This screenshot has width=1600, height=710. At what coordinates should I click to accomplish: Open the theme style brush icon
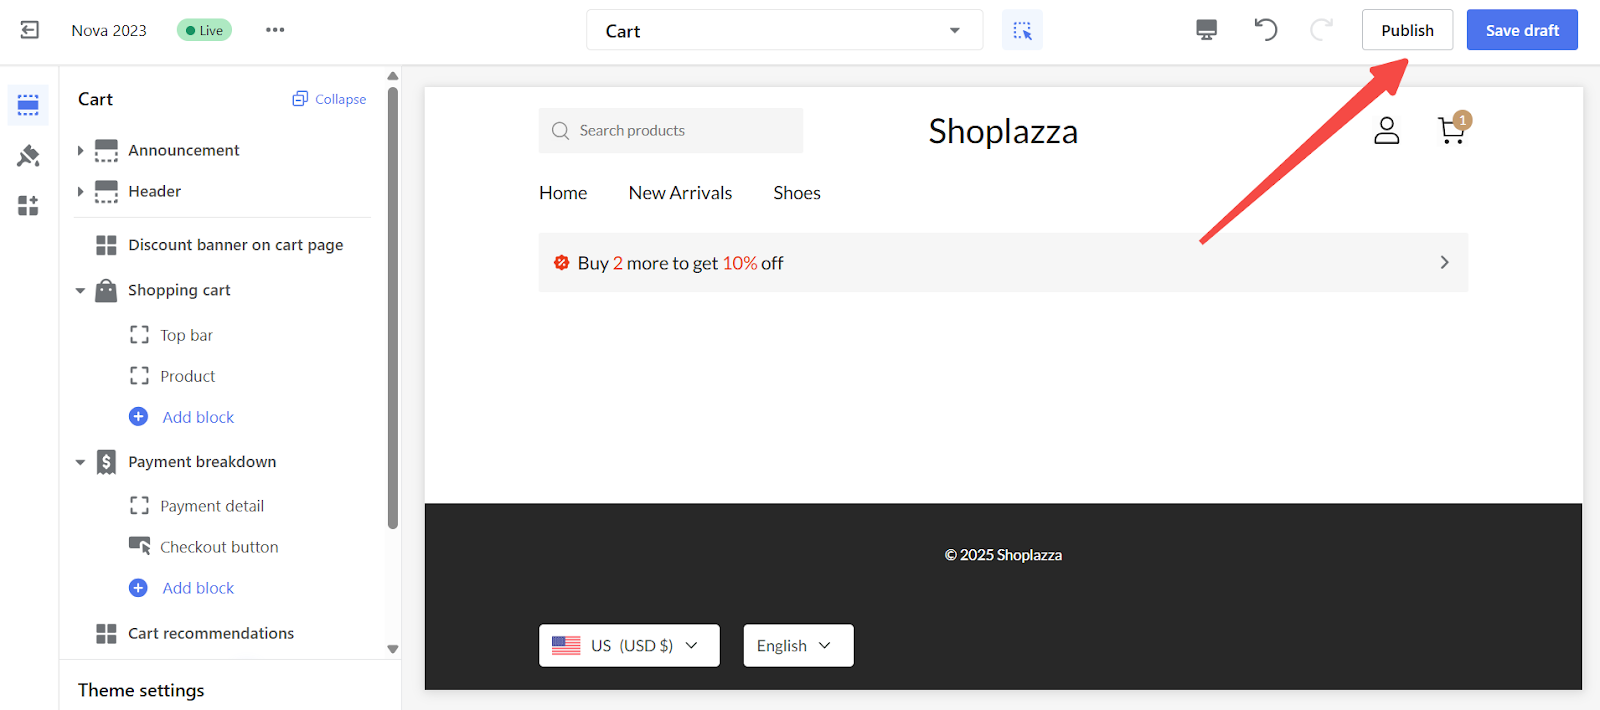point(28,156)
